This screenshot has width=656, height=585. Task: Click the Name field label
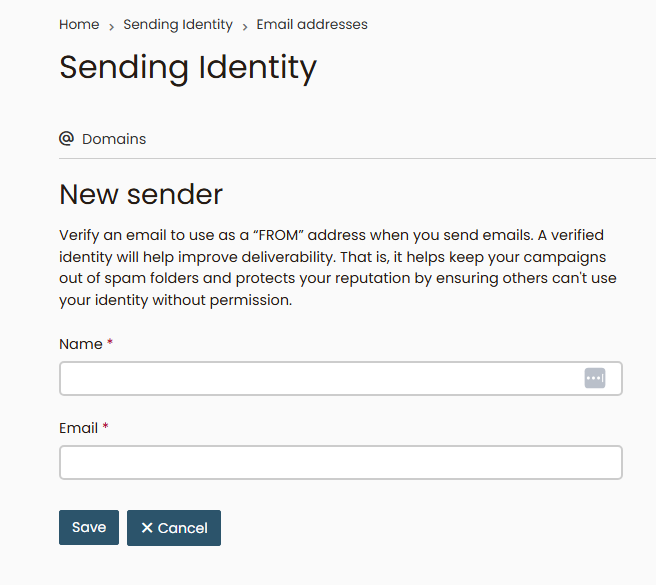coord(80,344)
